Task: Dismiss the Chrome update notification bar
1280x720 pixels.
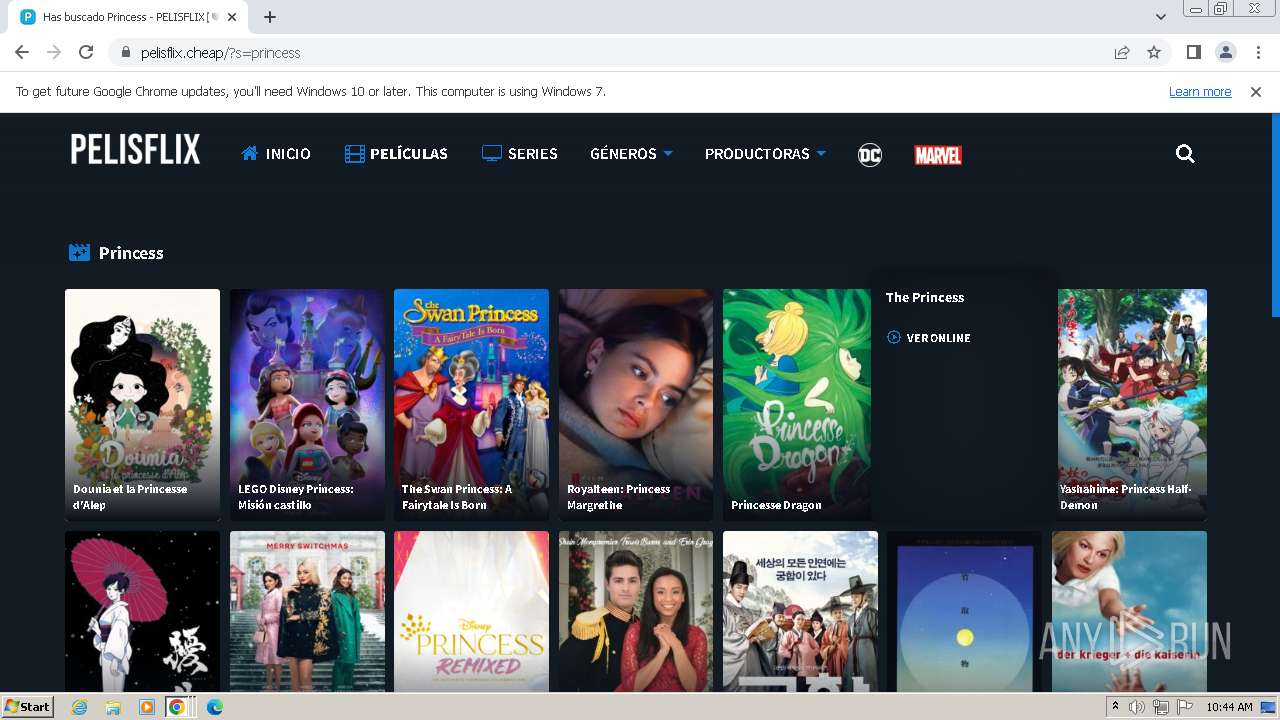Action: [x=1256, y=92]
